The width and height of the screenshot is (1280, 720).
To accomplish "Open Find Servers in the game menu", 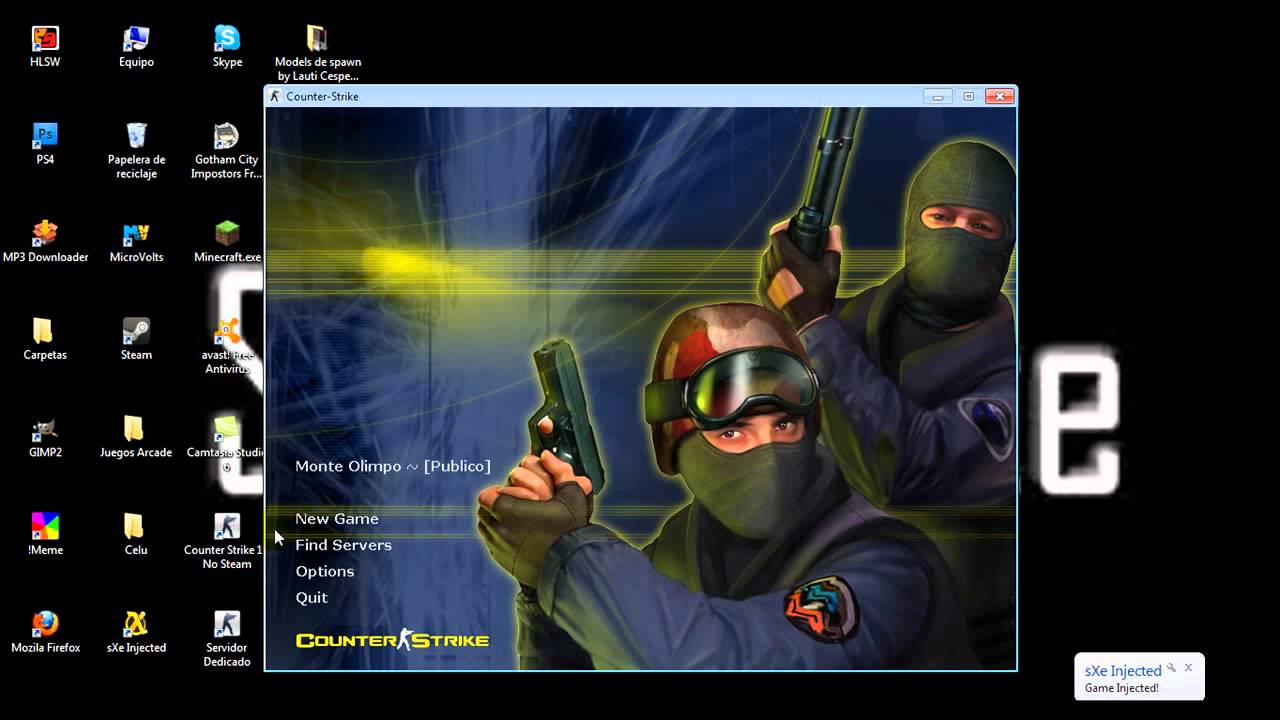I will (343, 545).
